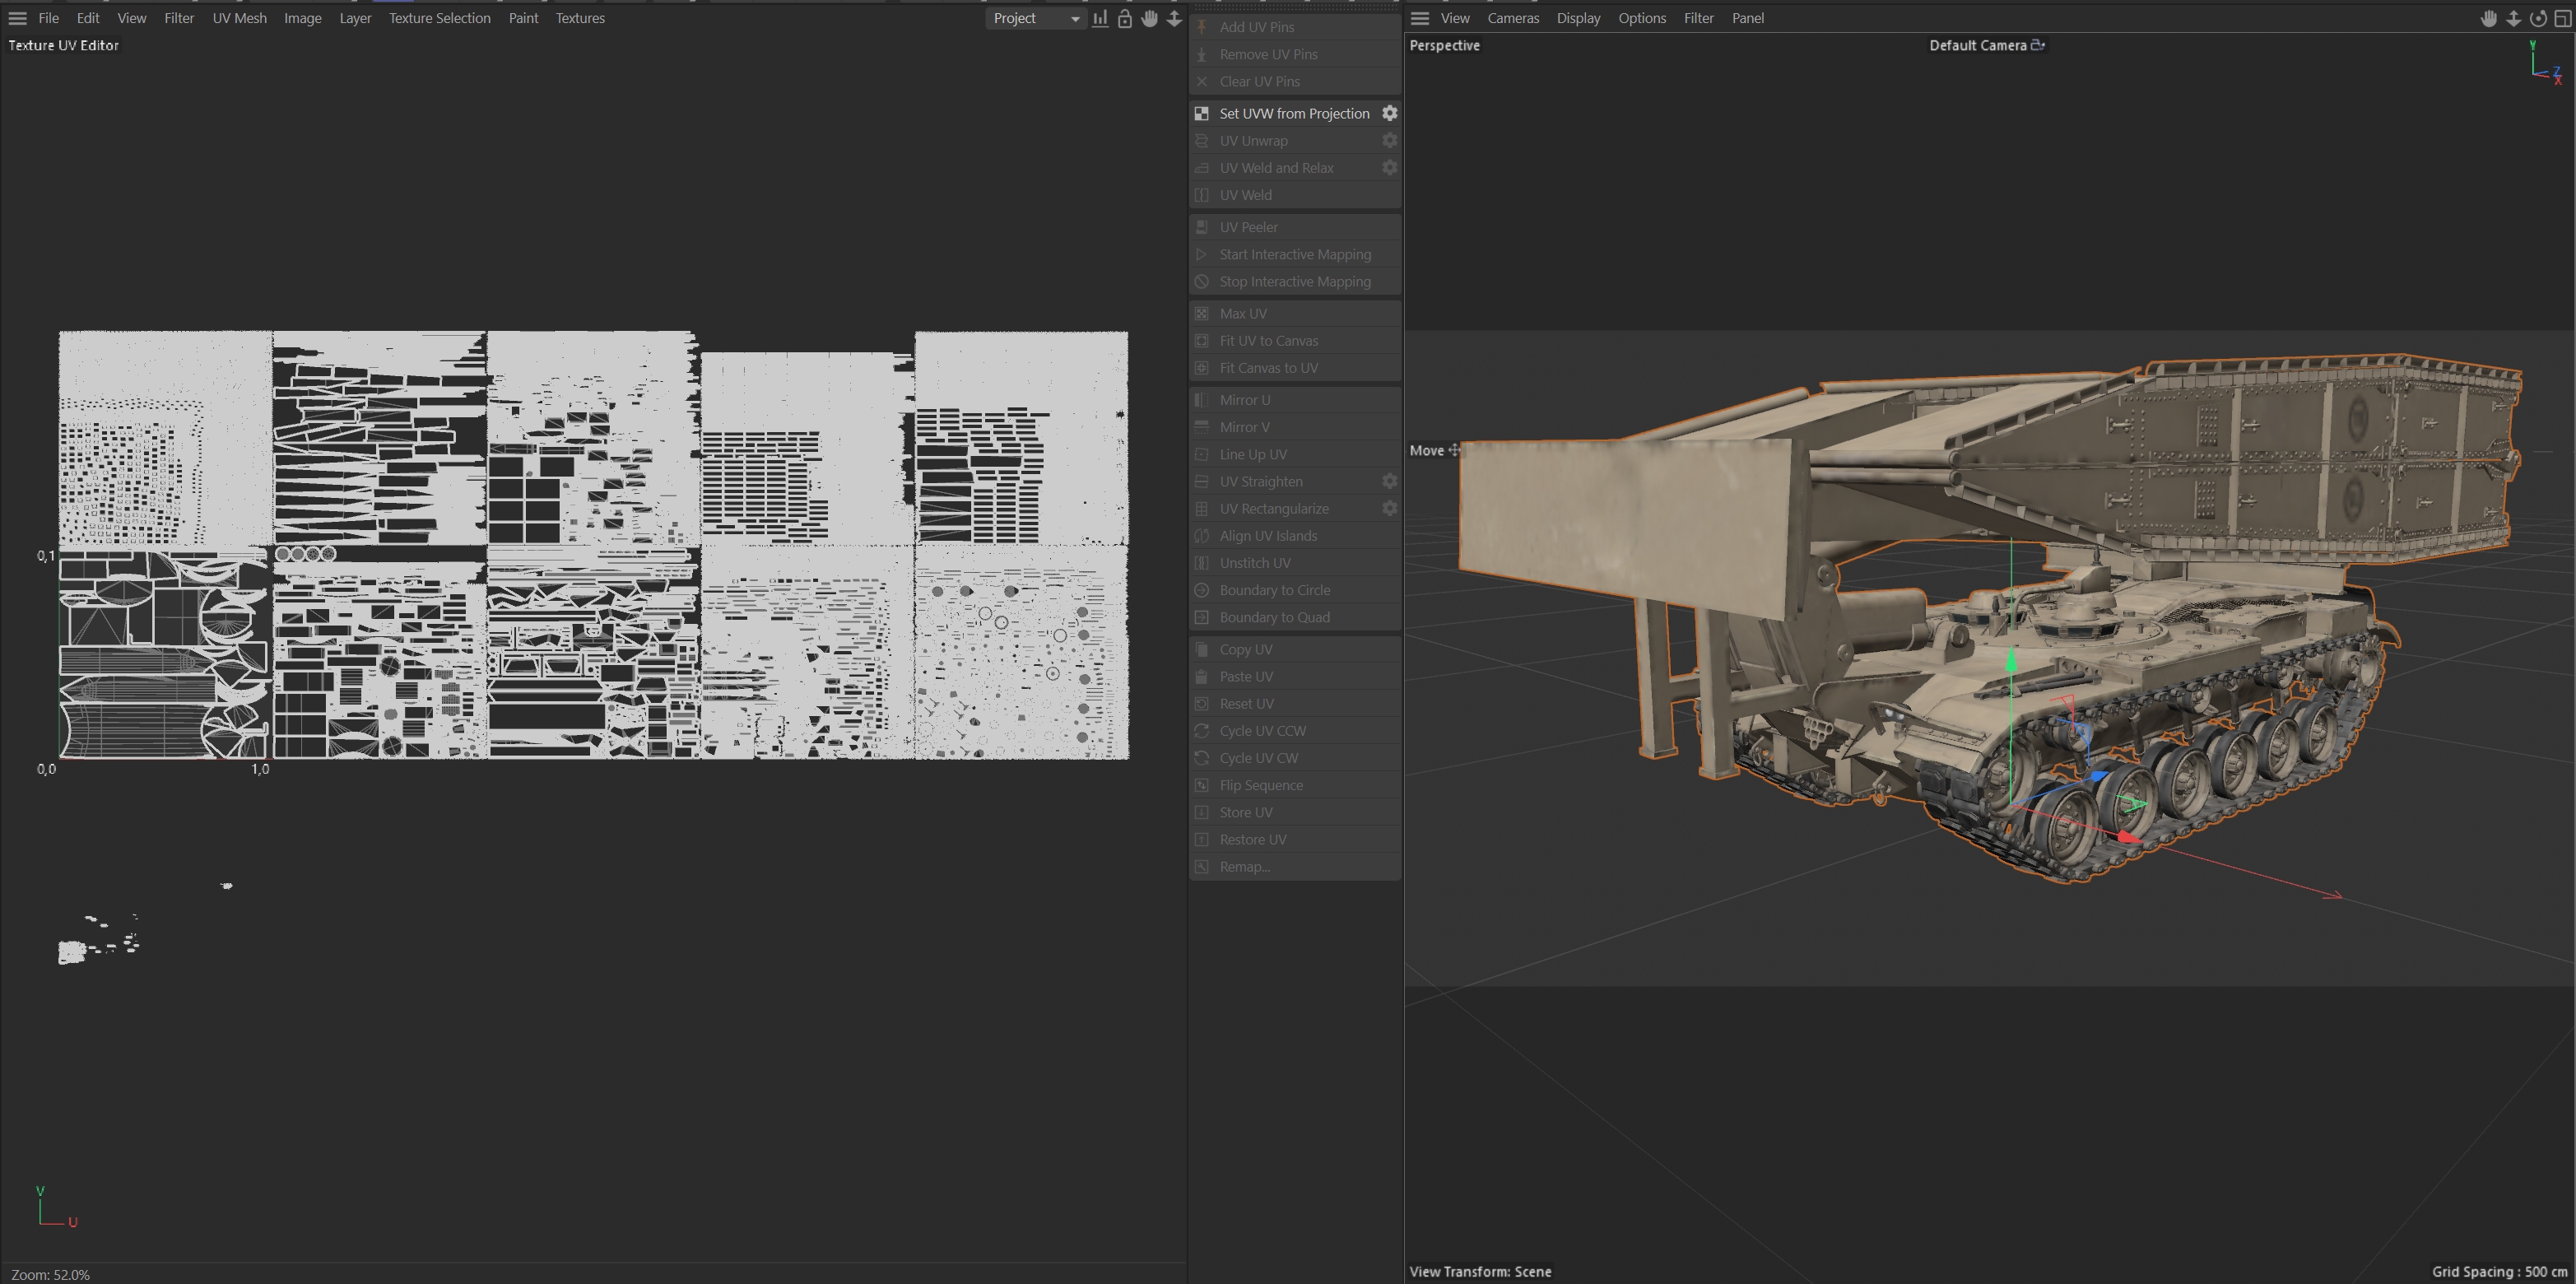Toggle the viewport maximize layout icon
Screen dimensions: 2576x1284
2563,18
